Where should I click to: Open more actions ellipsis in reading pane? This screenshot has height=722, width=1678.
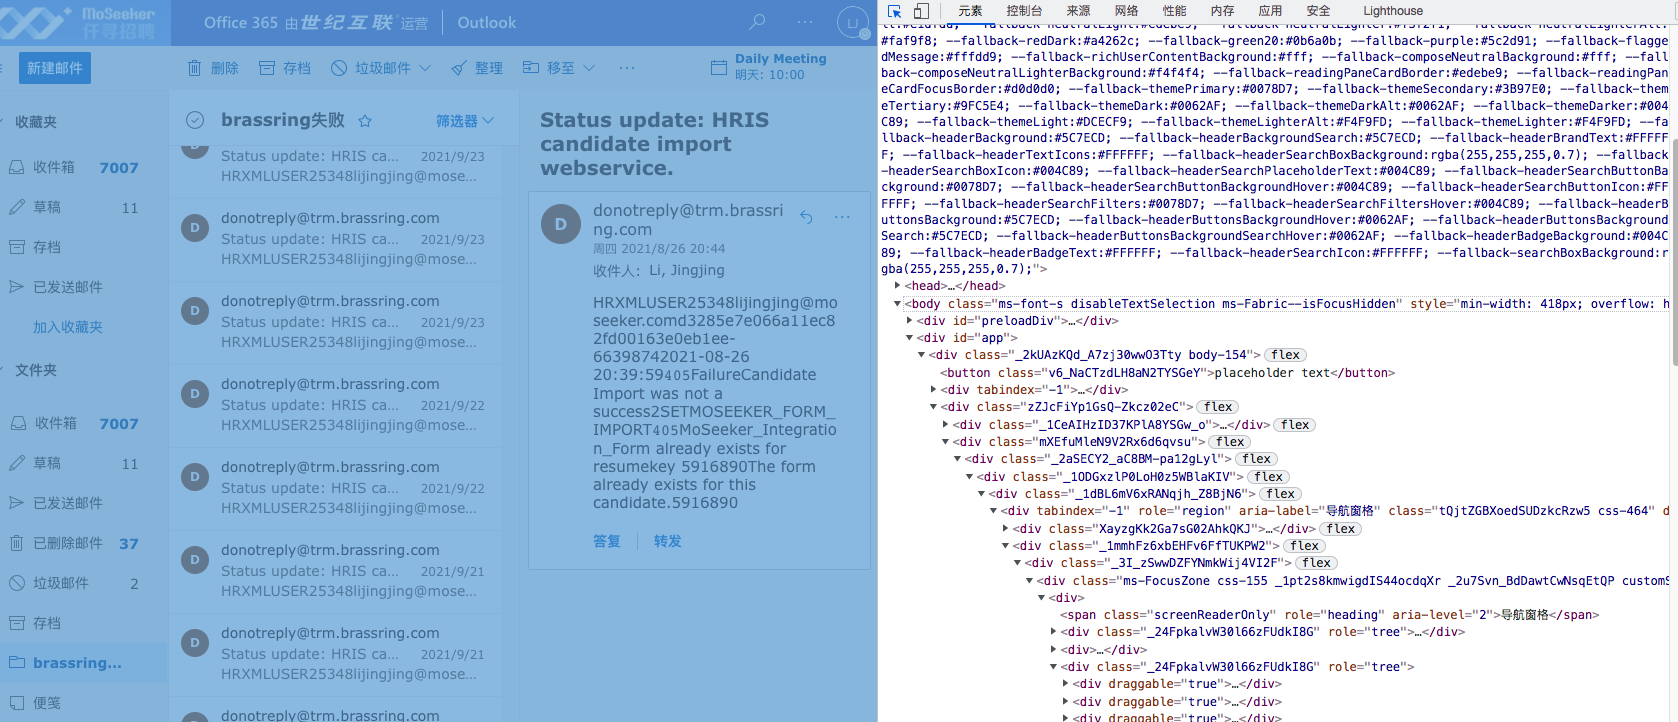click(x=842, y=216)
